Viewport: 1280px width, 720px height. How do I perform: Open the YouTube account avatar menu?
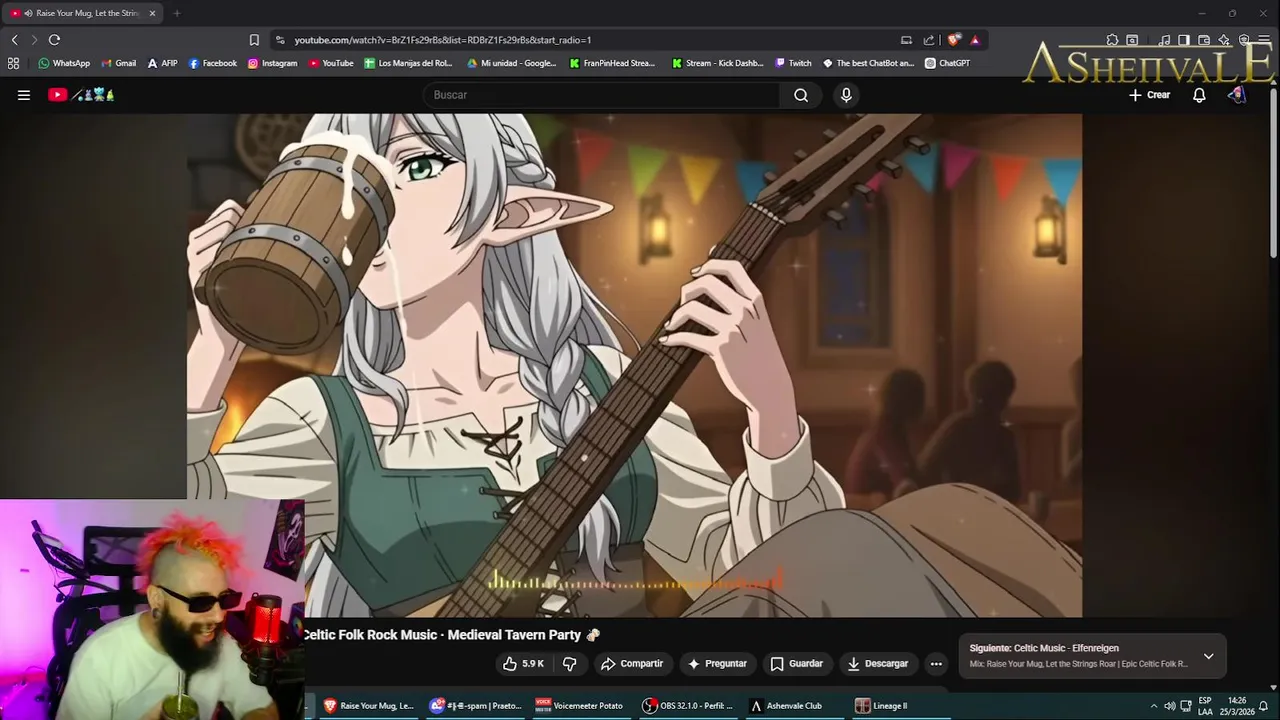[1237, 95]
